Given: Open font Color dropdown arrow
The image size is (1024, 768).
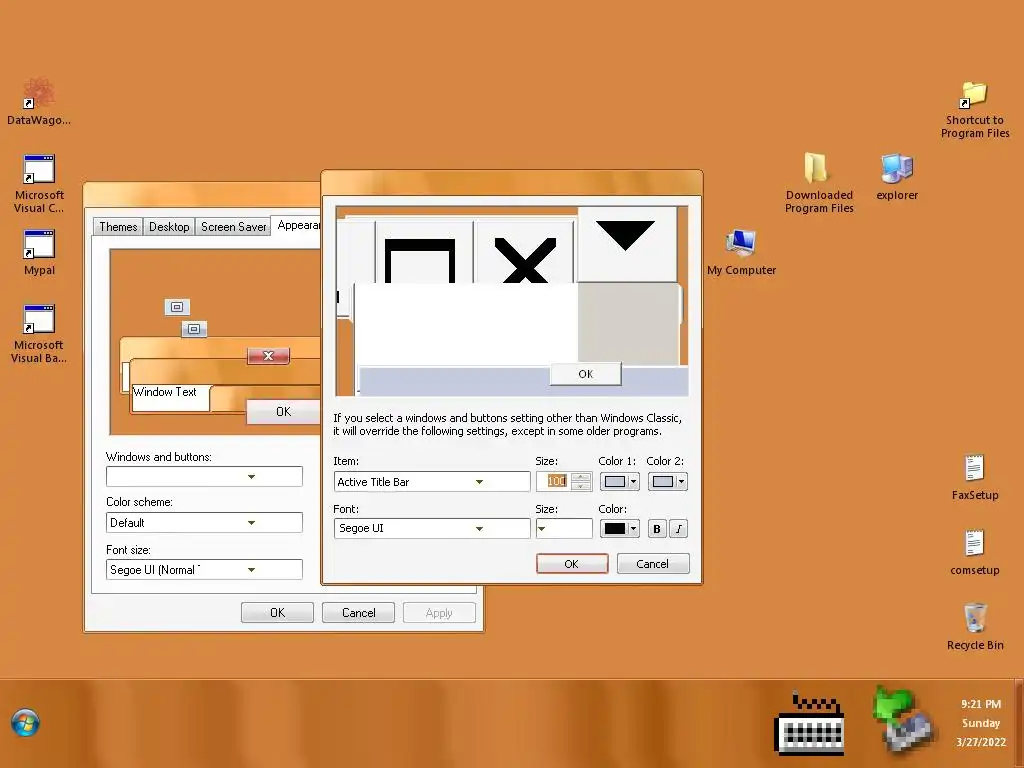Looking at the screenshot, I should coord(633,528).
